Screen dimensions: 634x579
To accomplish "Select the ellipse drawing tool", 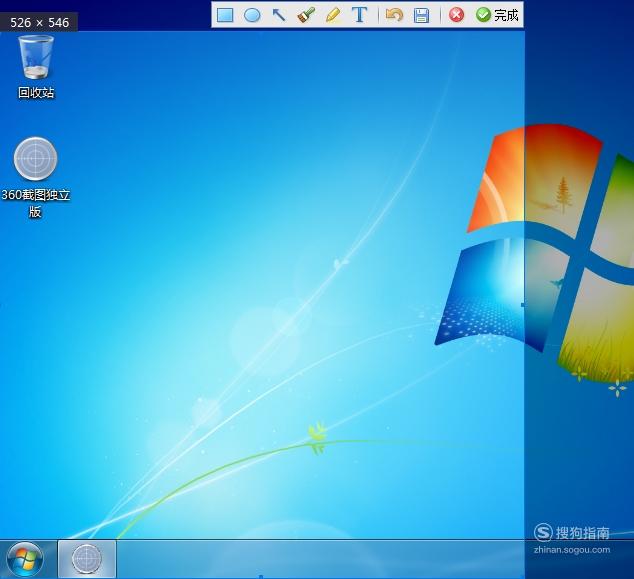I will (x=252, y=15).
